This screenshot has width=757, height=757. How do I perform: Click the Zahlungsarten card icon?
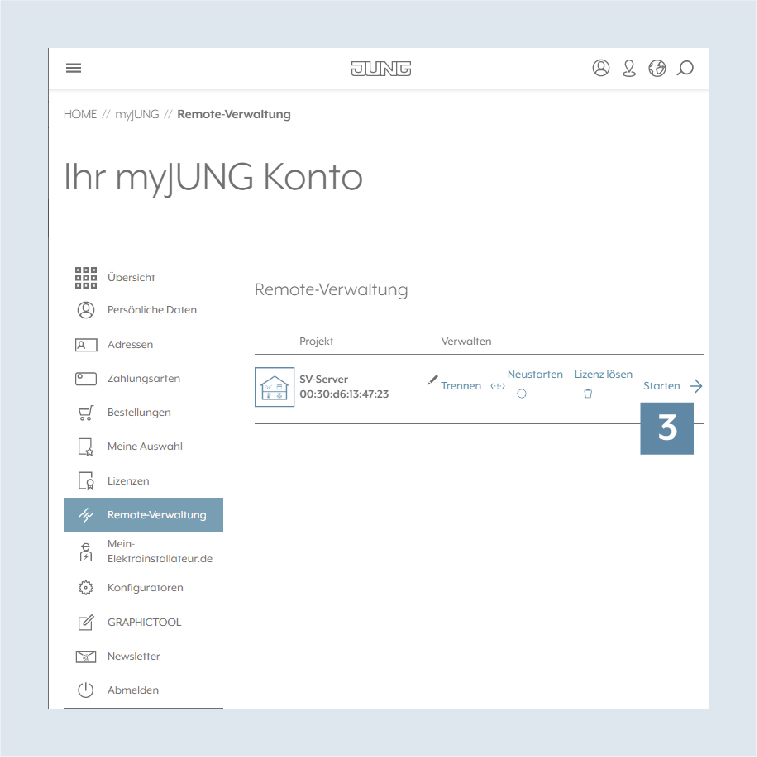(86, 378)
